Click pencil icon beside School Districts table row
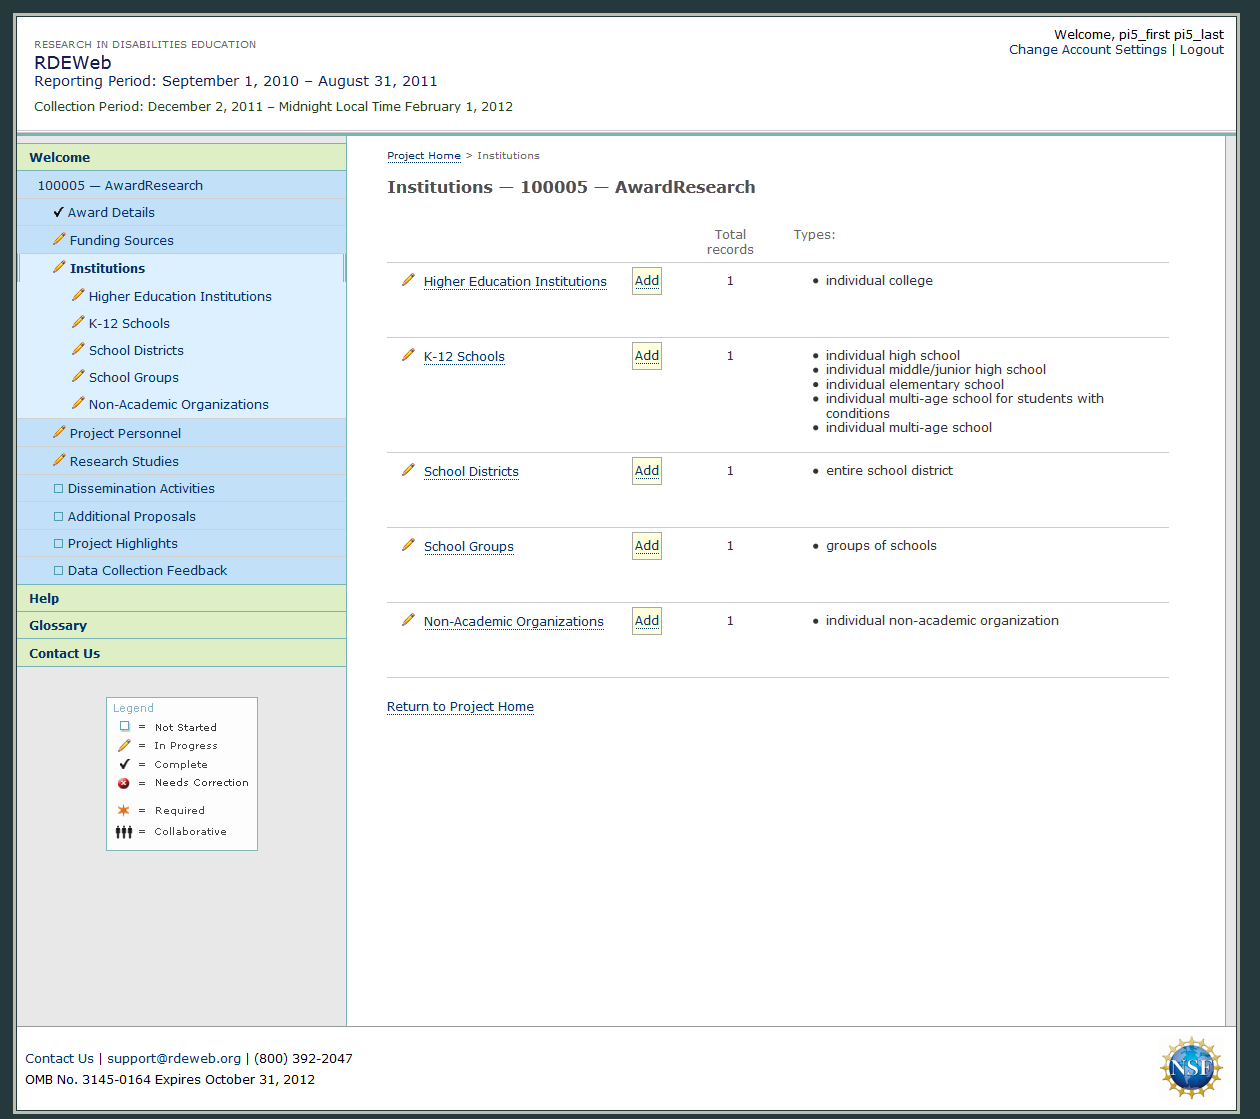 pyautogui.click(x=408, y=470)
